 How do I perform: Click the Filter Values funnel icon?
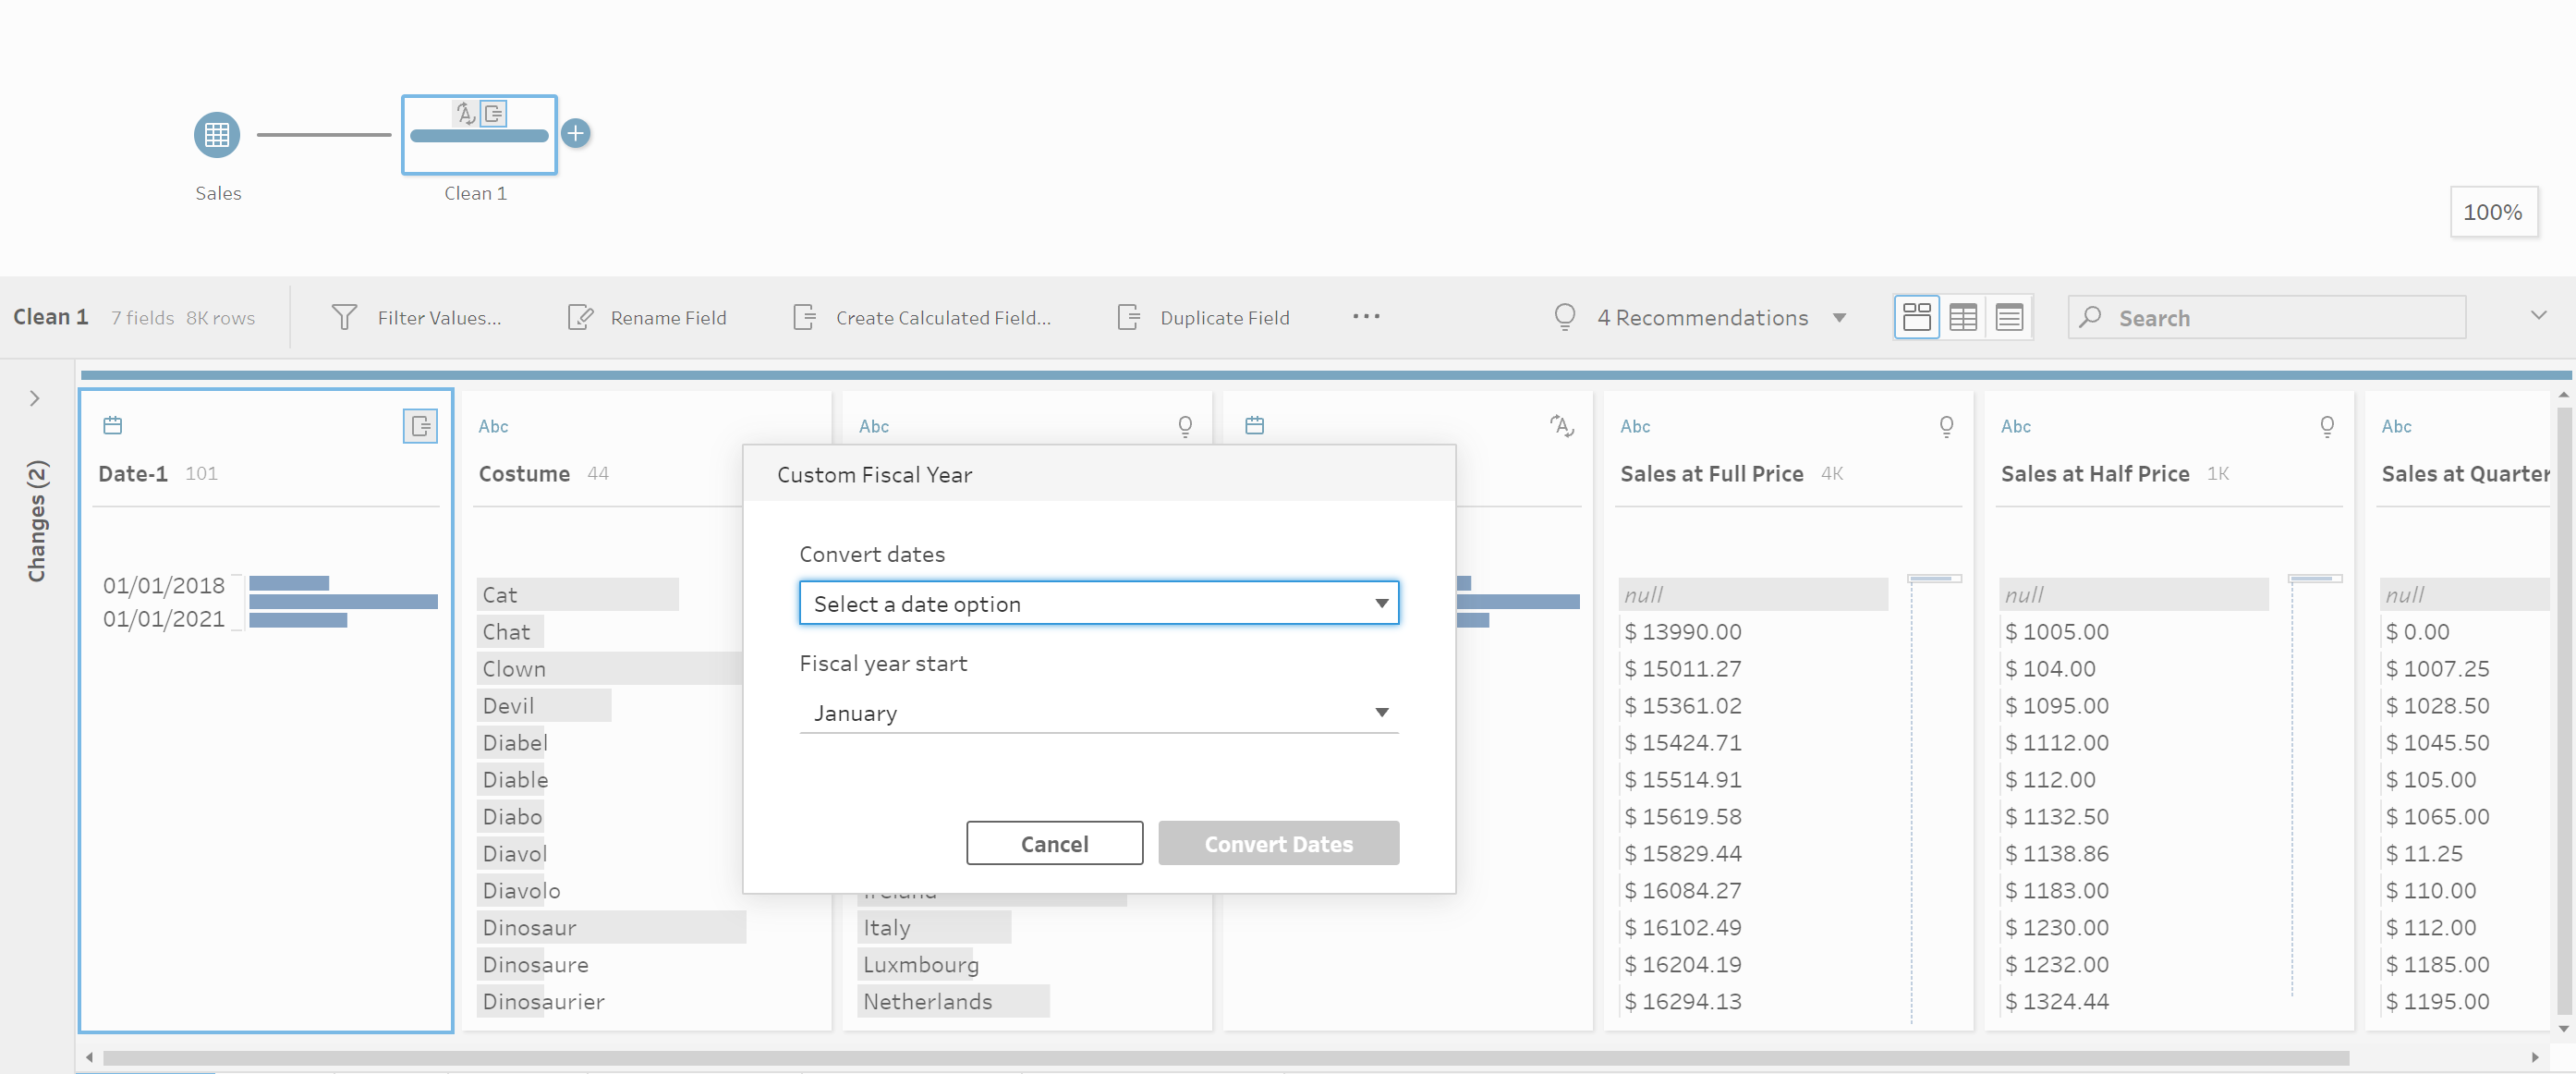(344, 318)
